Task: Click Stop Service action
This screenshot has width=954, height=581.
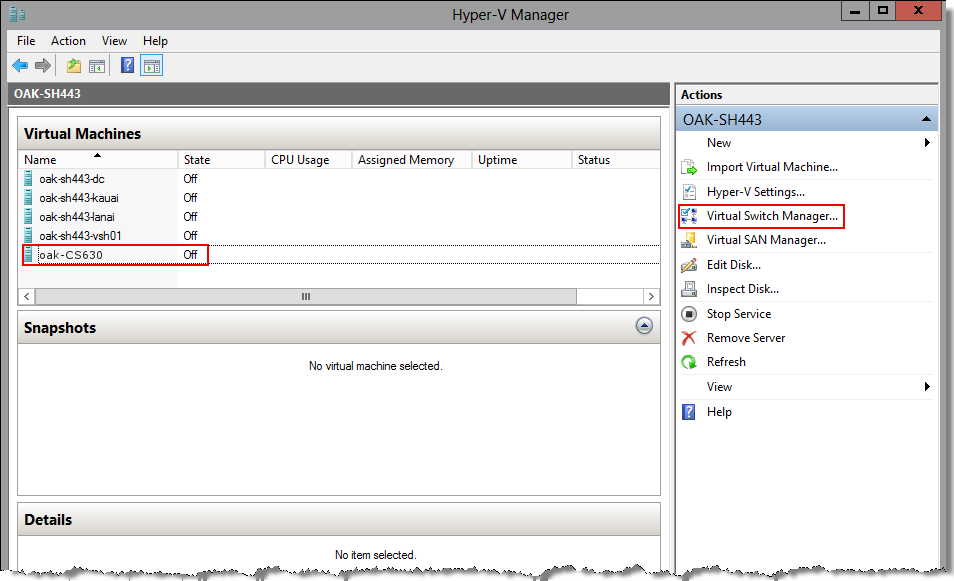Action: point(739,314)
